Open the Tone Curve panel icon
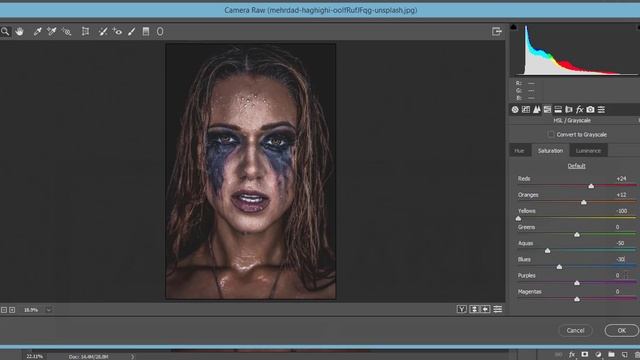Screen dimensions: 640x360 pos(526,109)
